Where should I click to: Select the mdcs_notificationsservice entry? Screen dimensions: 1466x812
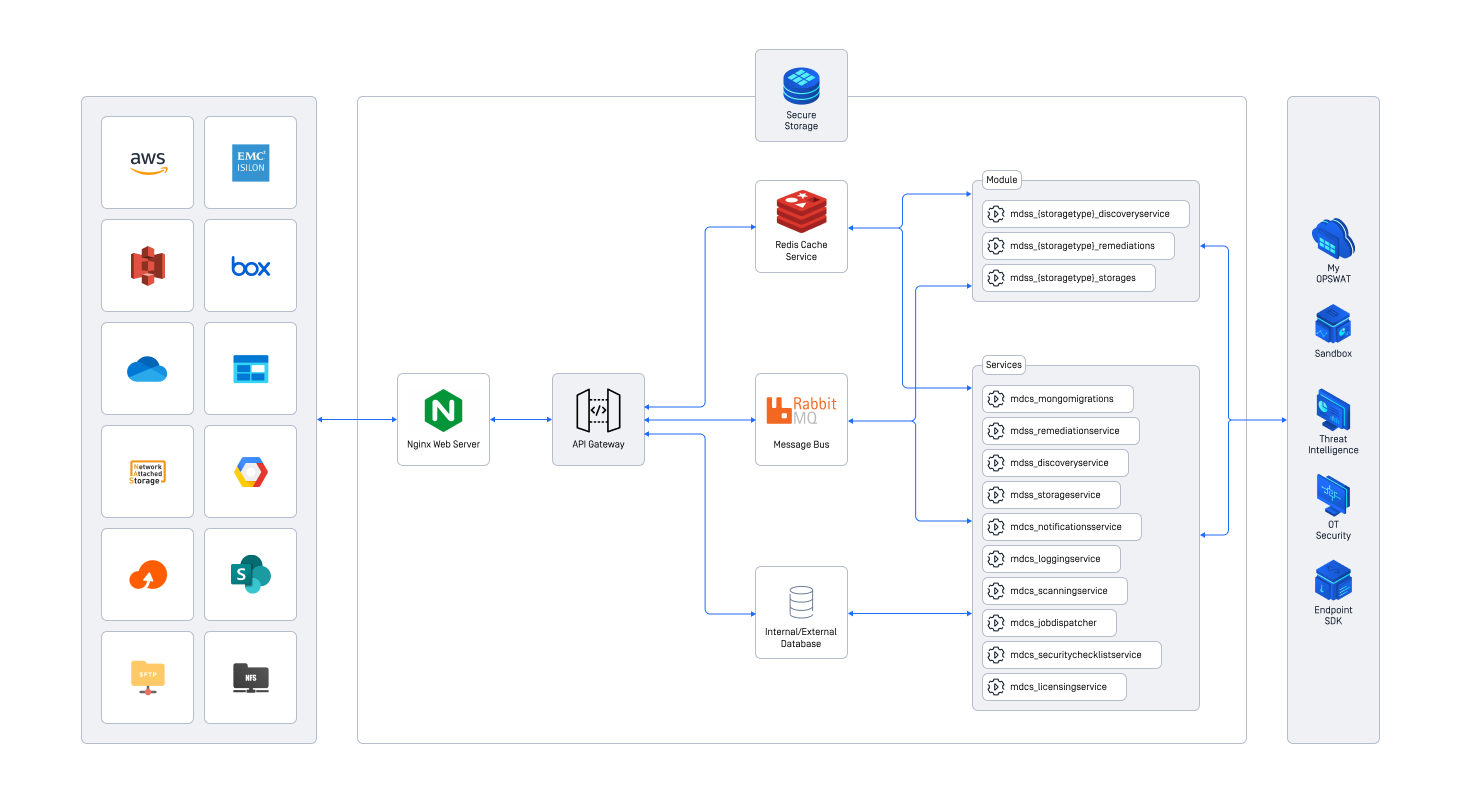[1062, 527]
